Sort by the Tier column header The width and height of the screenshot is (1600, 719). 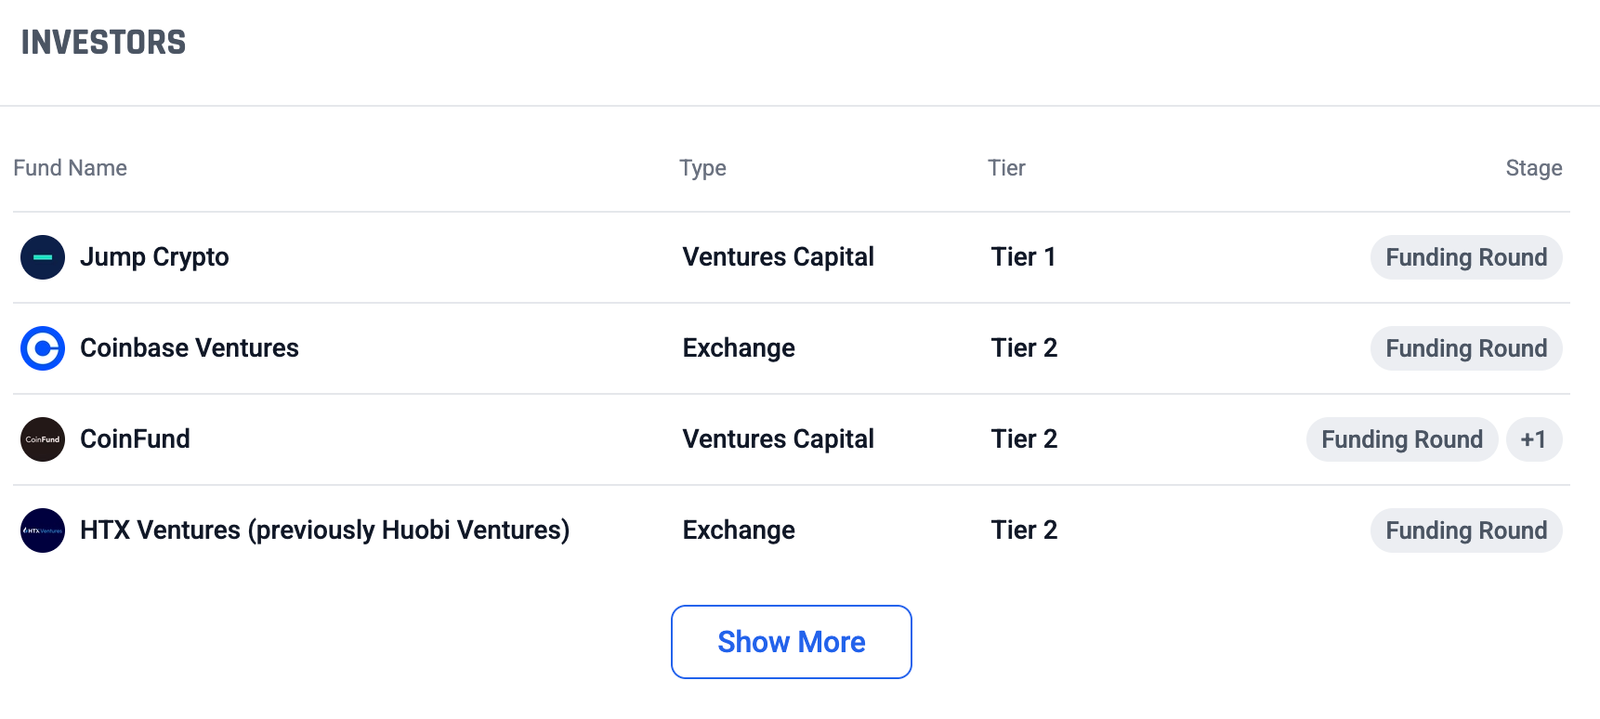click(x=1007, y=168)
